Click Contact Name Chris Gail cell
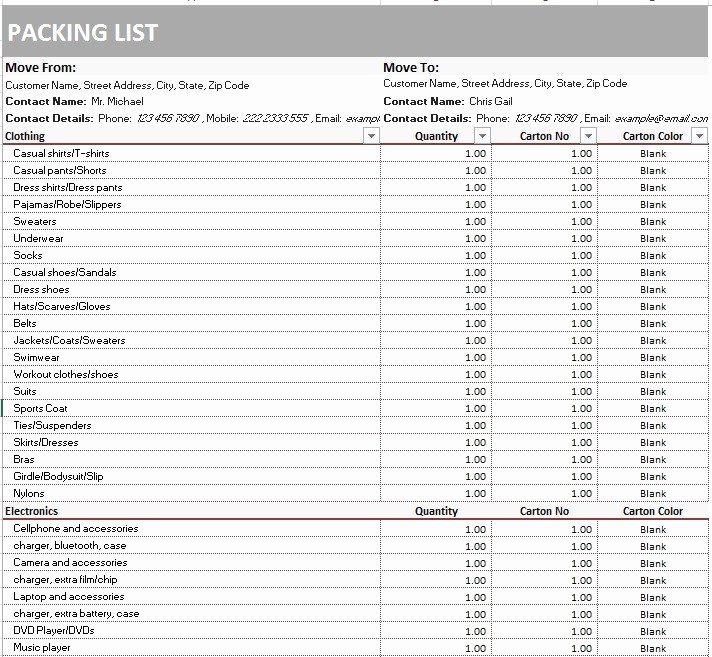 coord(544,101)
